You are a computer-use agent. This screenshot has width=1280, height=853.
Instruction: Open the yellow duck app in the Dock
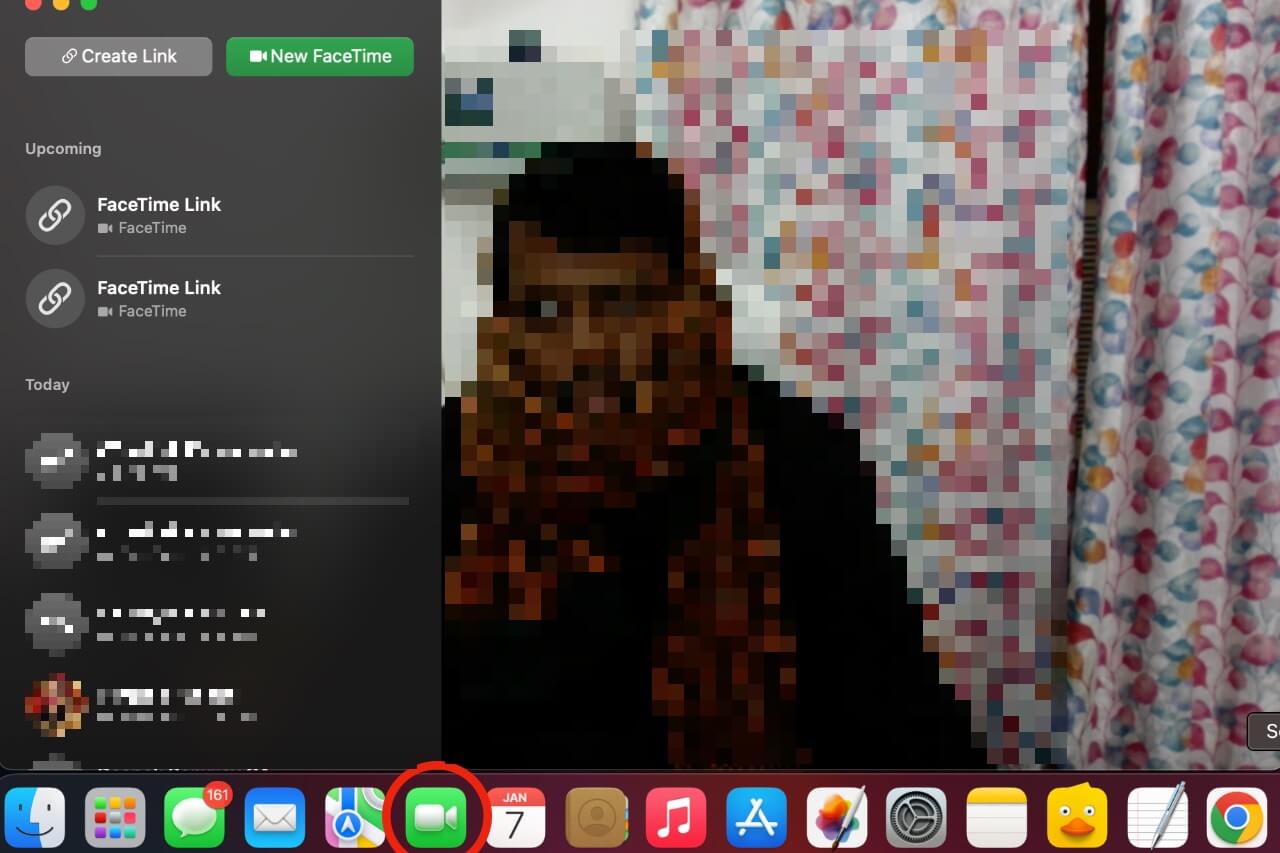point(1077,816)
